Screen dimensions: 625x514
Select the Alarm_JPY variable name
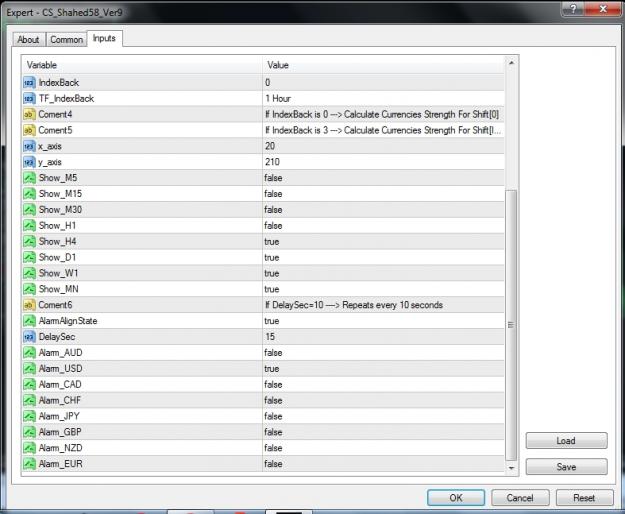(x=59, y=416)
